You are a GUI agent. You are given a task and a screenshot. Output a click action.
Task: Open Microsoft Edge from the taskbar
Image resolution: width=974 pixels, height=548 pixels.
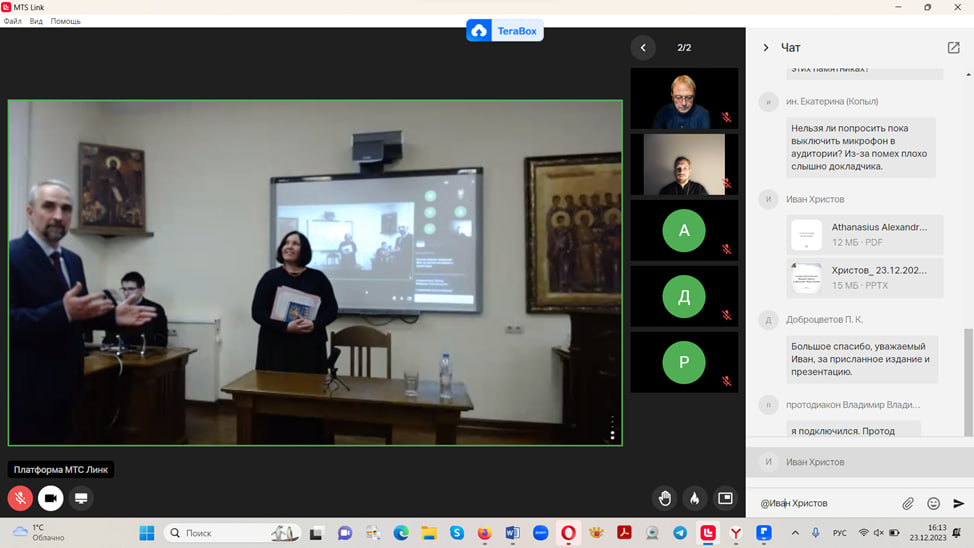click(x=401, y=533)
